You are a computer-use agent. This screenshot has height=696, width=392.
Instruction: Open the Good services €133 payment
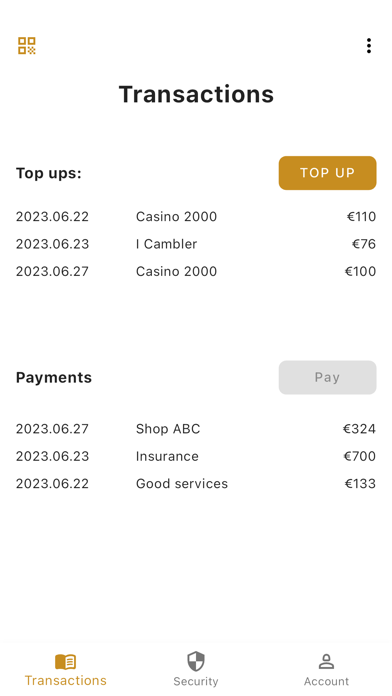click(x=196, y=483)
